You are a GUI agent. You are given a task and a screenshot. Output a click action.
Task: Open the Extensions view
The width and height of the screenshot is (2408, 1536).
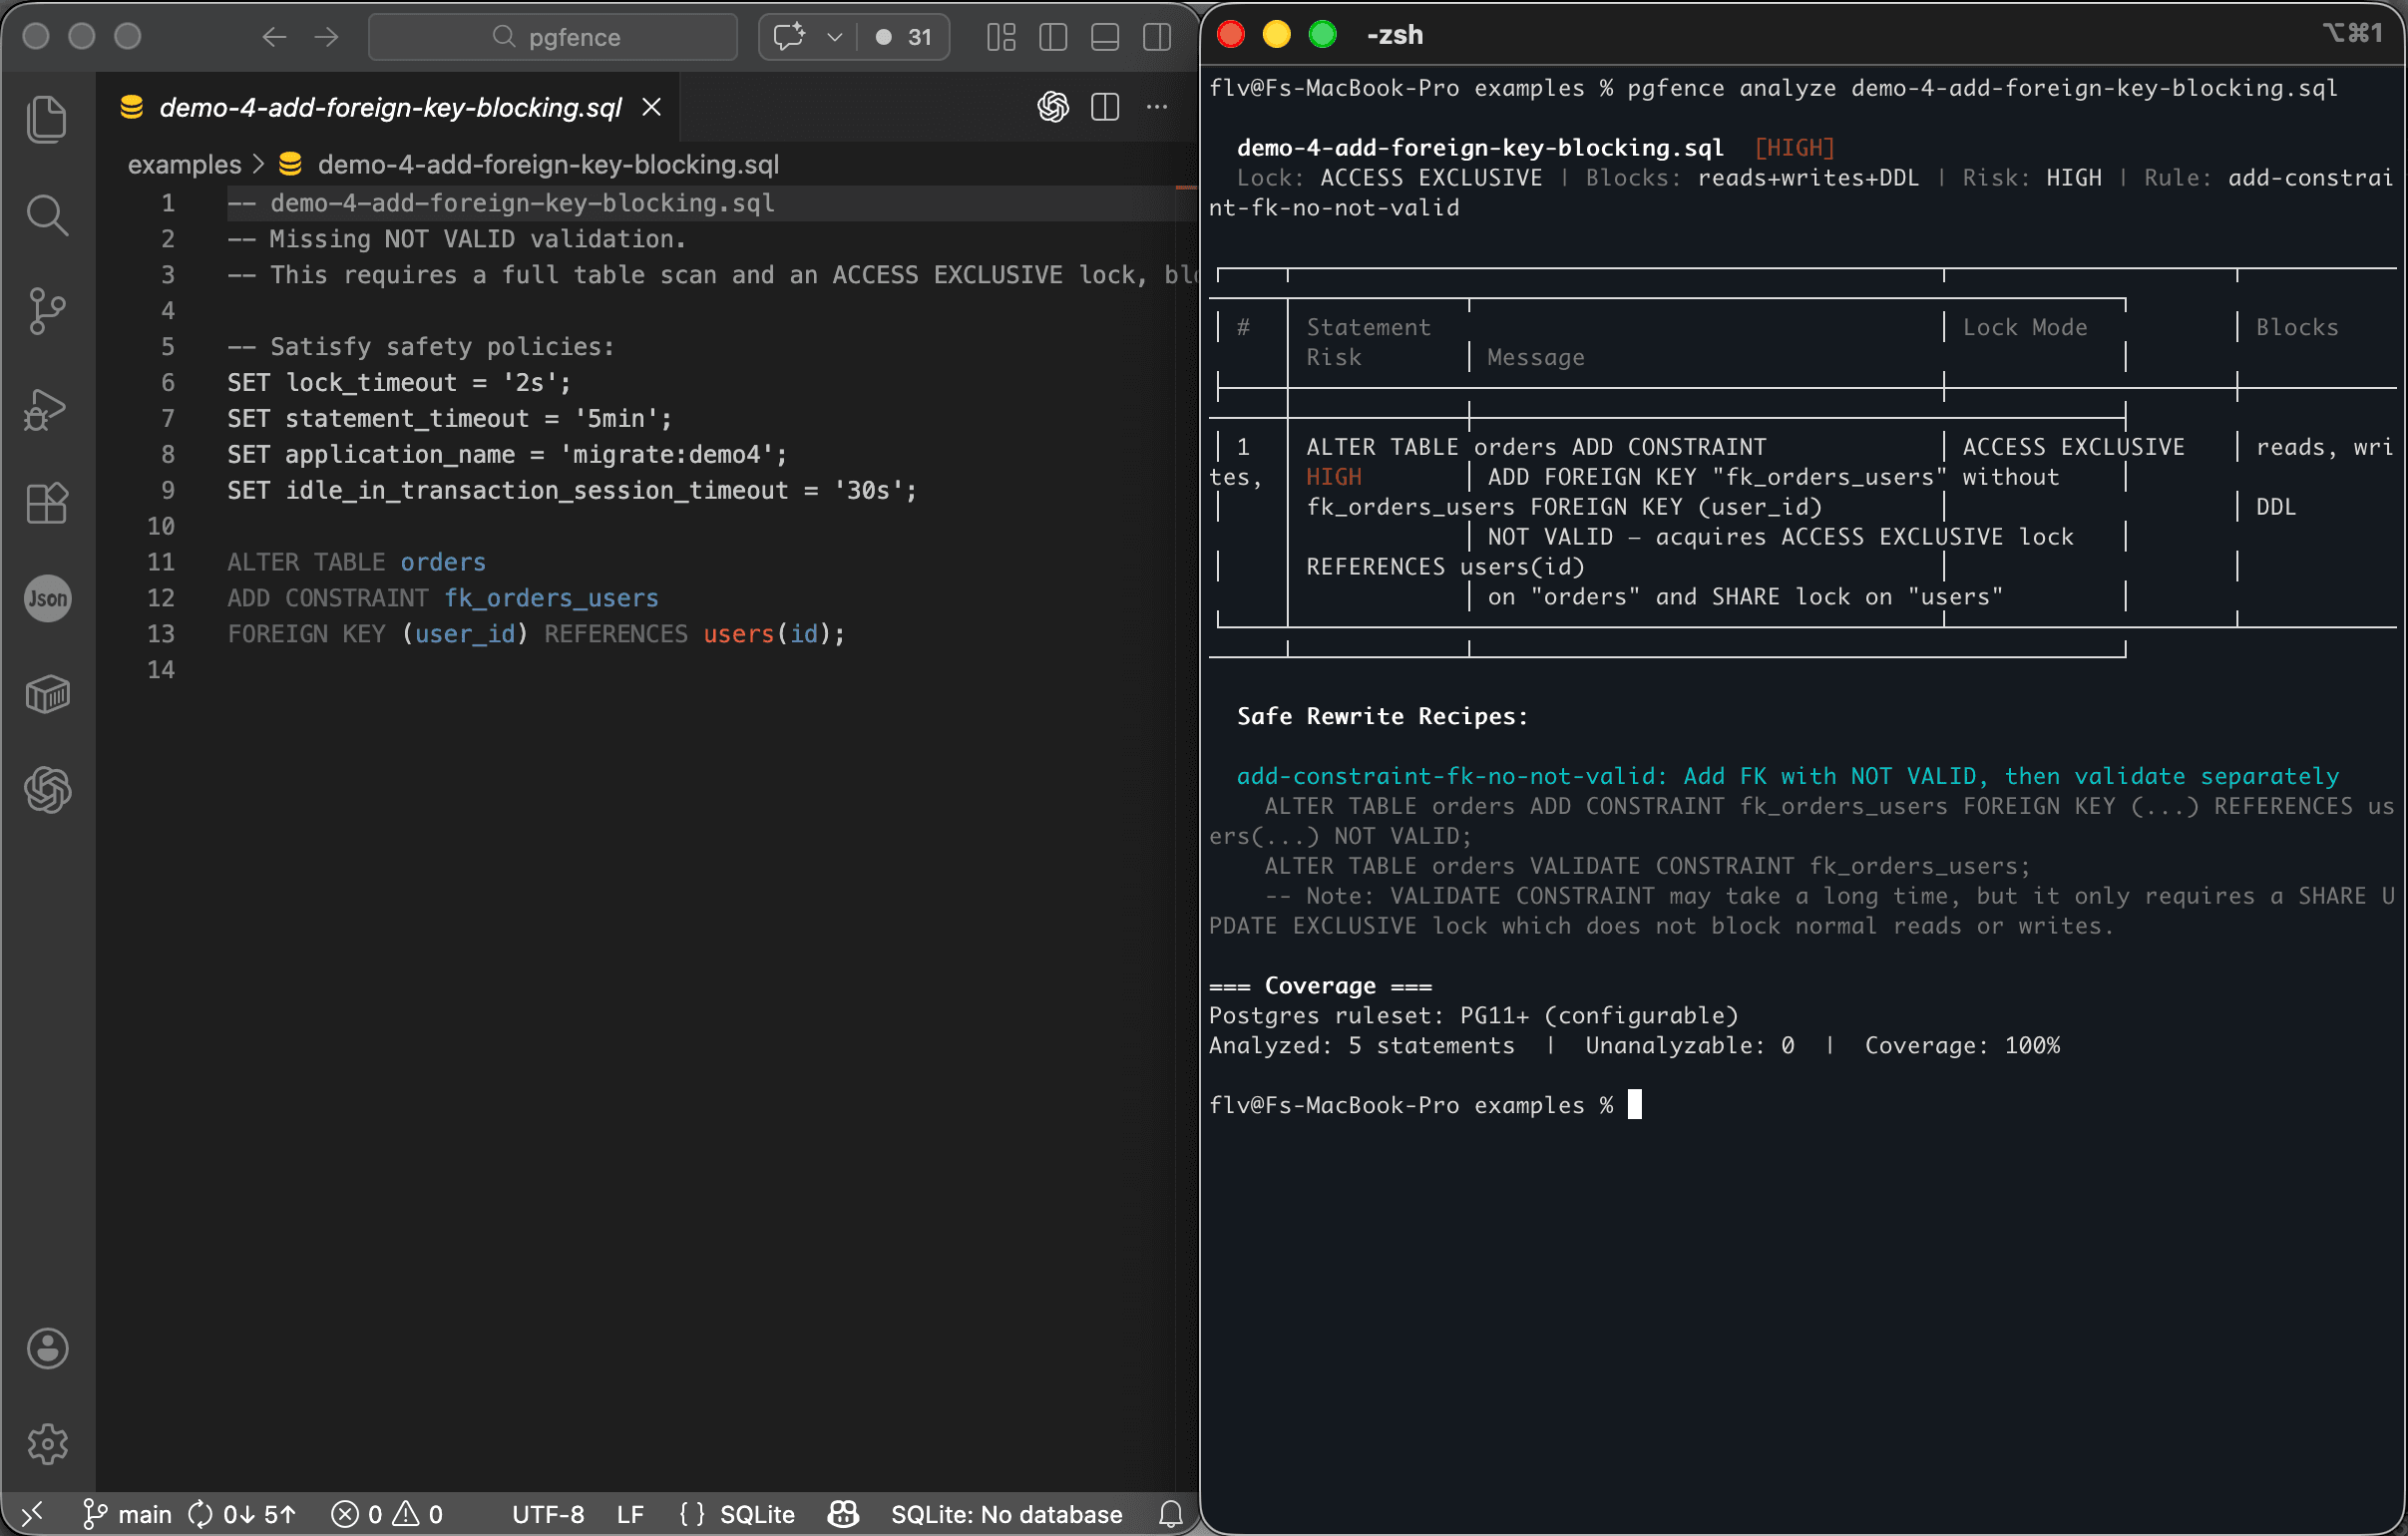click(47, 503)
